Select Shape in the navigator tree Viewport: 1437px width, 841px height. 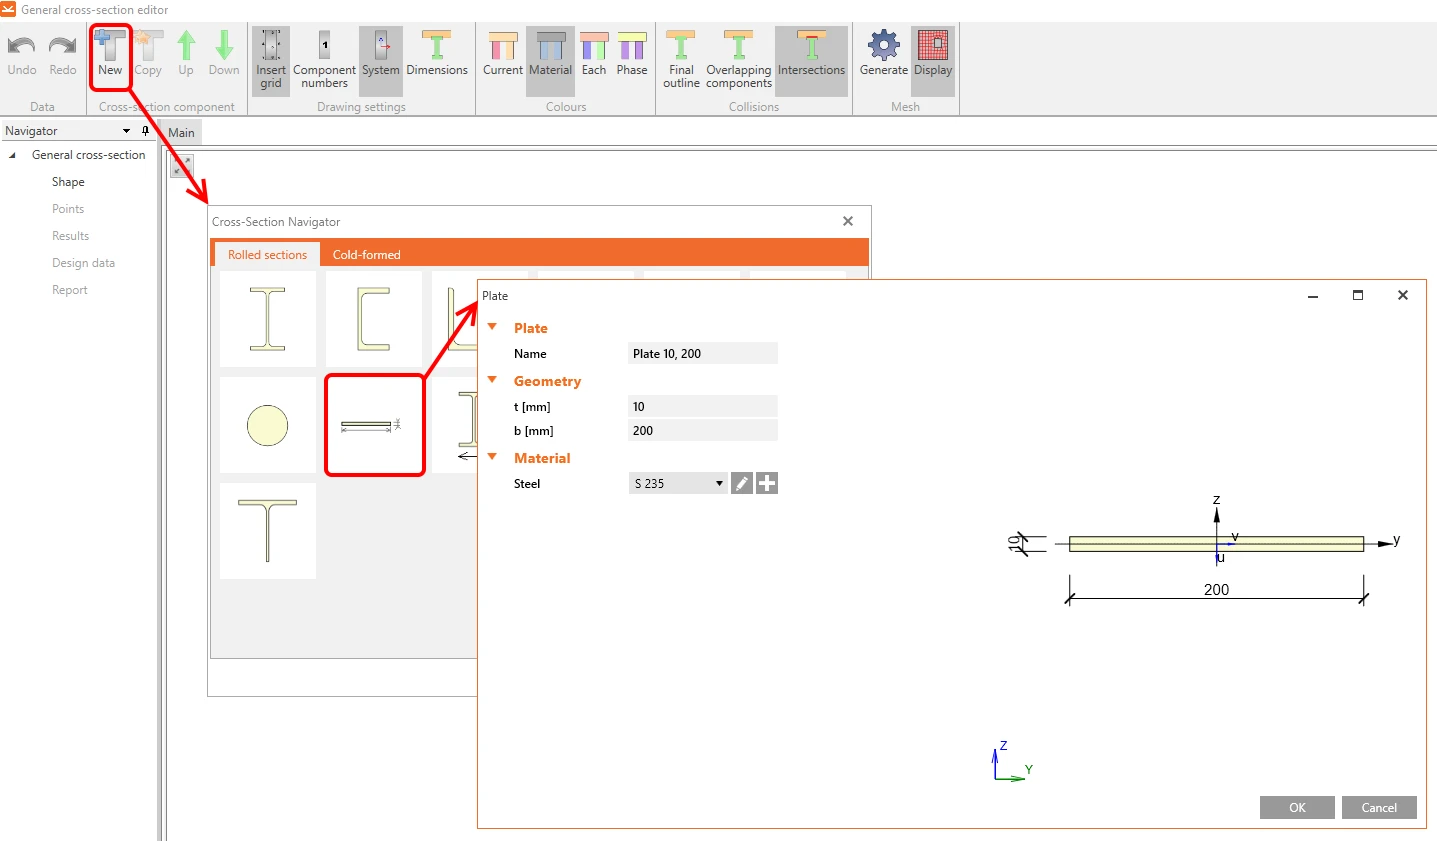[68, 182]
